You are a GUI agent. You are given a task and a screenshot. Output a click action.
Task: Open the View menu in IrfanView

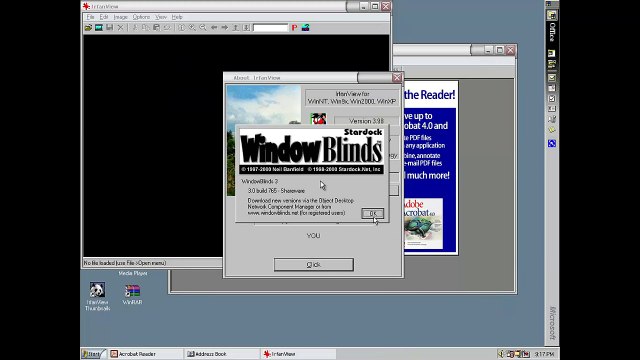click(x=161, y=17)
